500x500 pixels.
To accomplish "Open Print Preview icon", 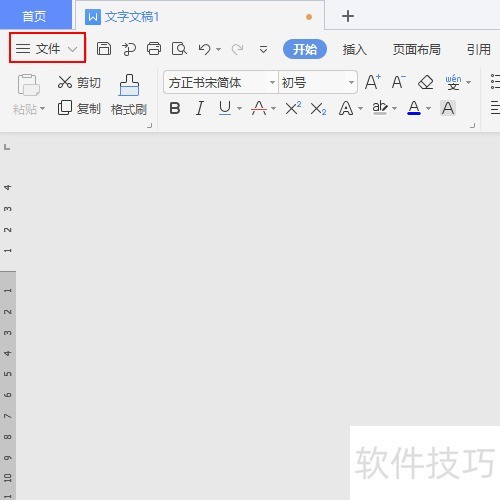I will pyautogui.click(x=179, y=49).
